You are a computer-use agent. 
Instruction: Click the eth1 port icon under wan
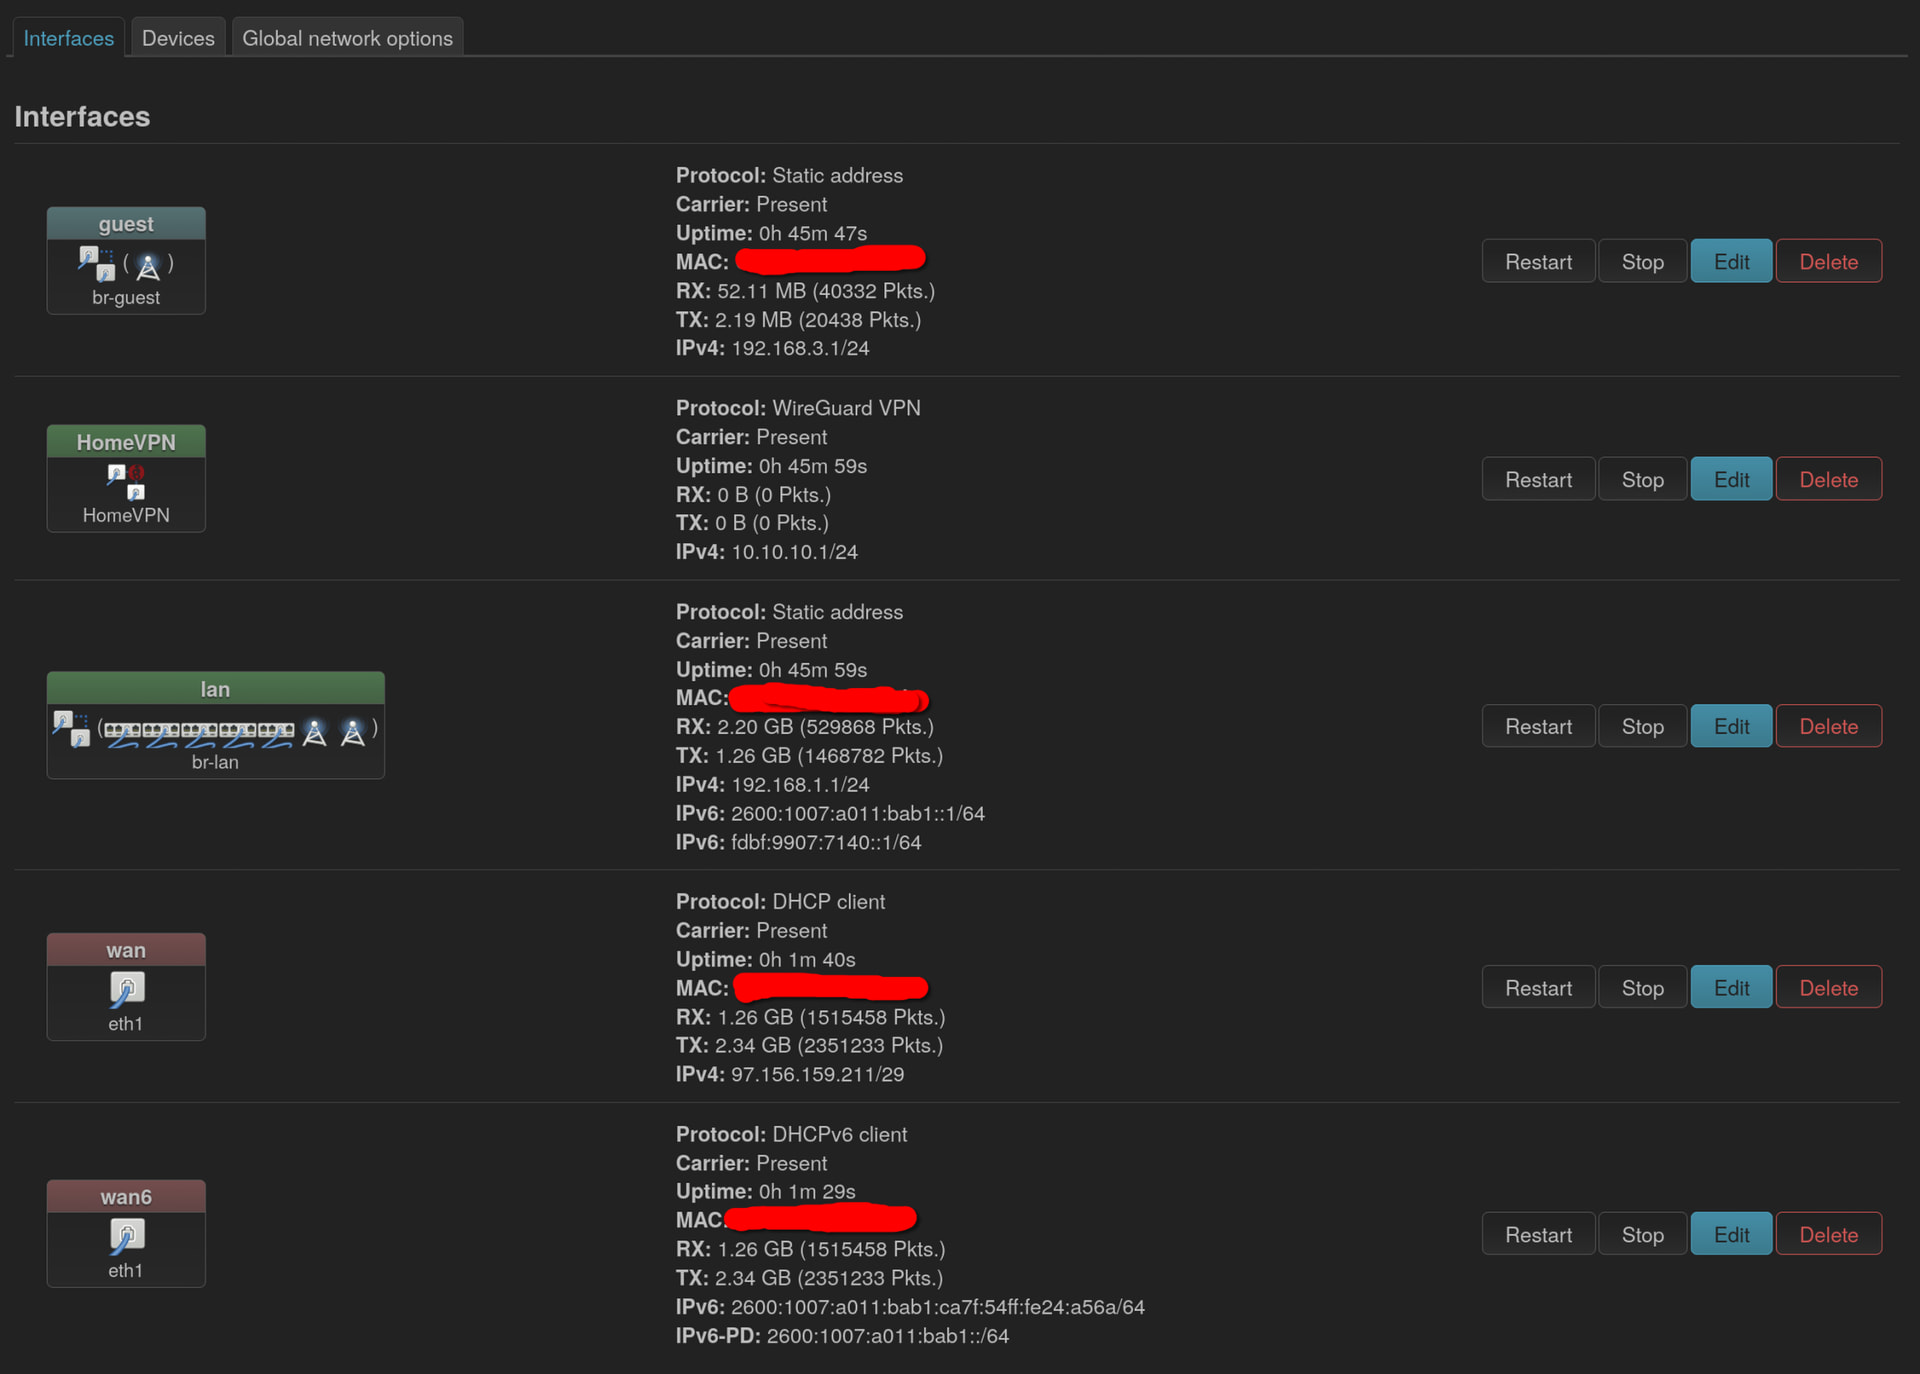tap(126, 989)
